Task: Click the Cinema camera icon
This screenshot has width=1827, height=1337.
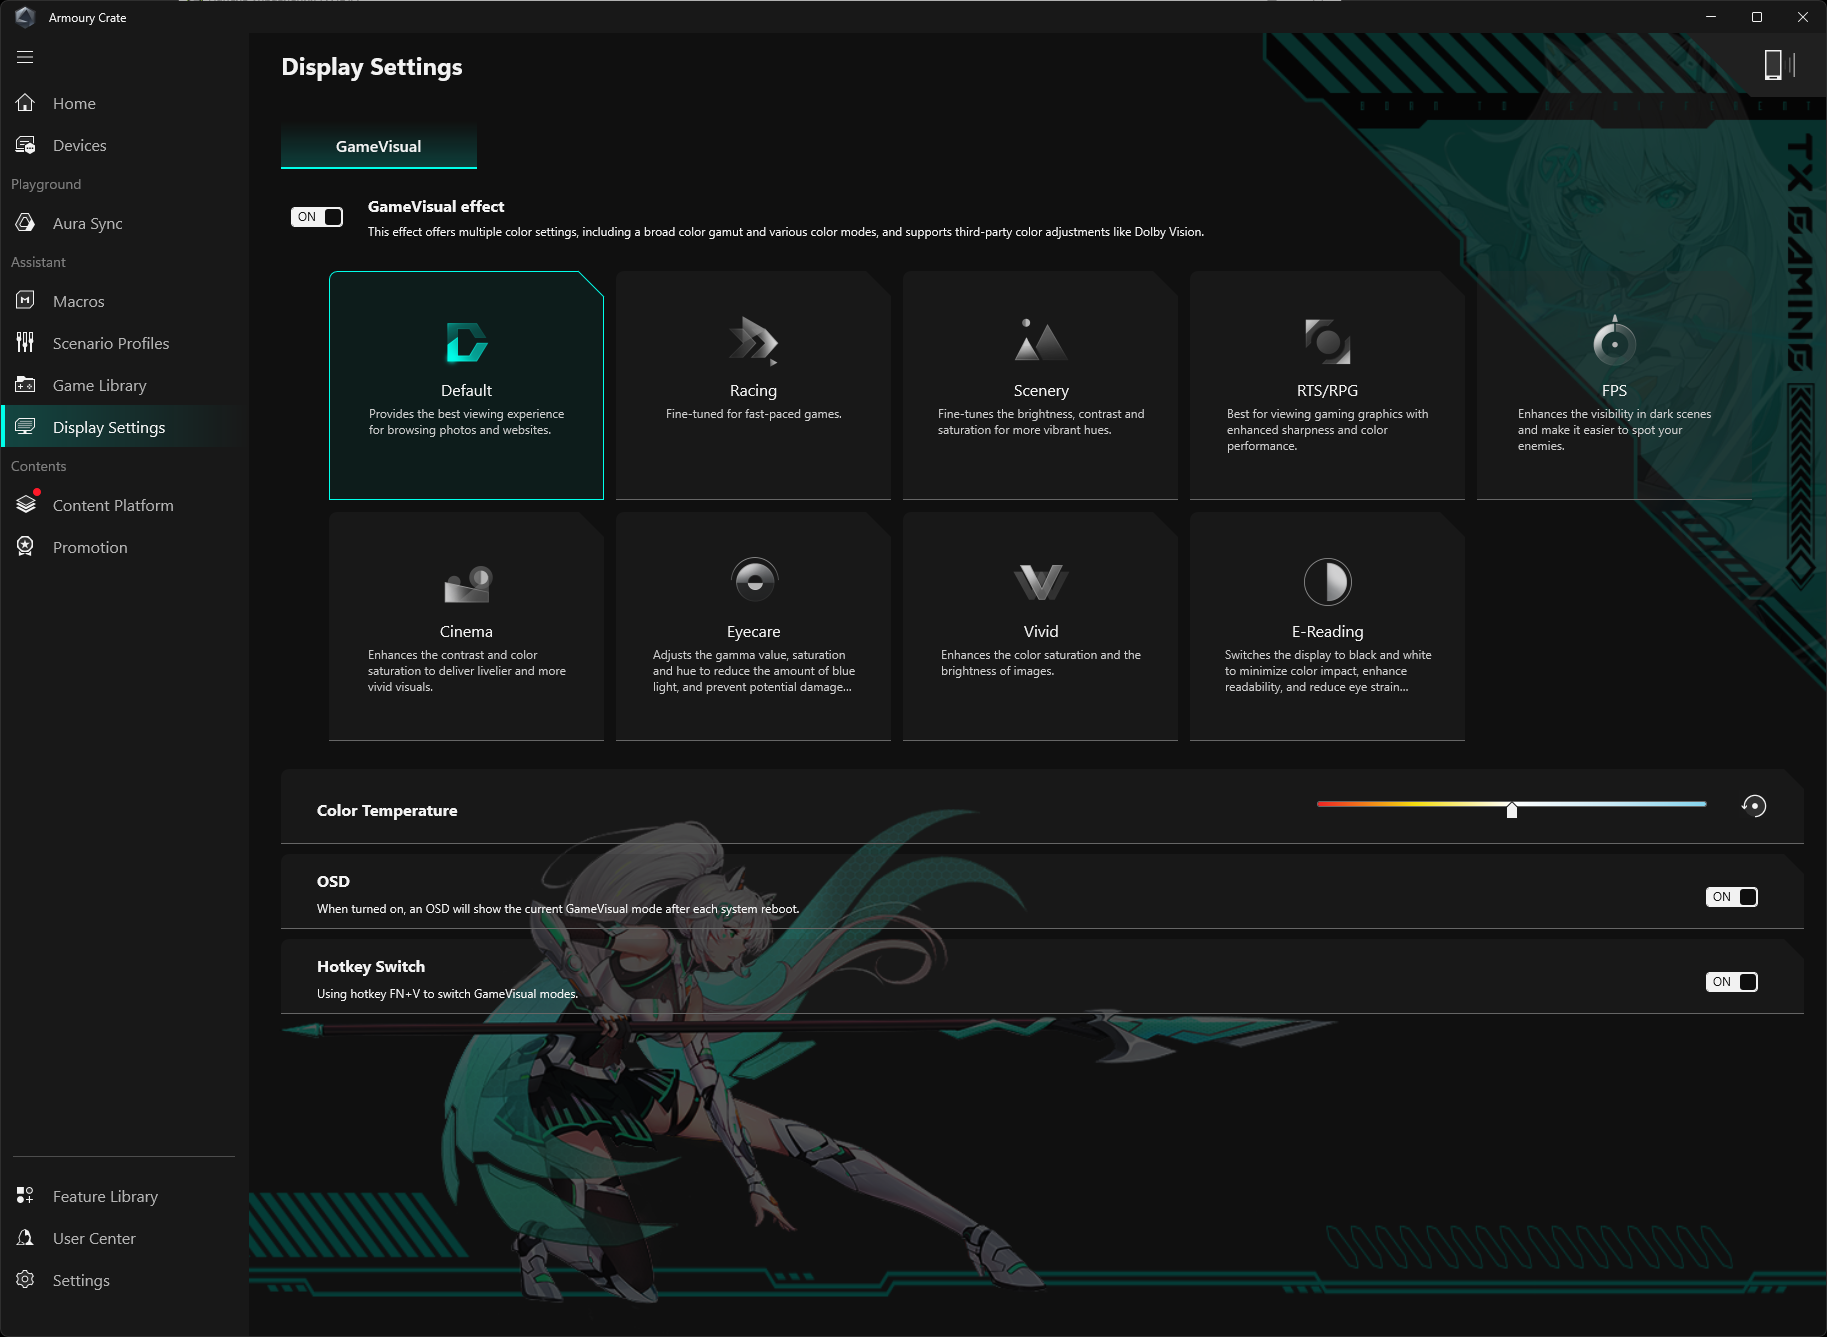Action: click(x=467, y=585)
